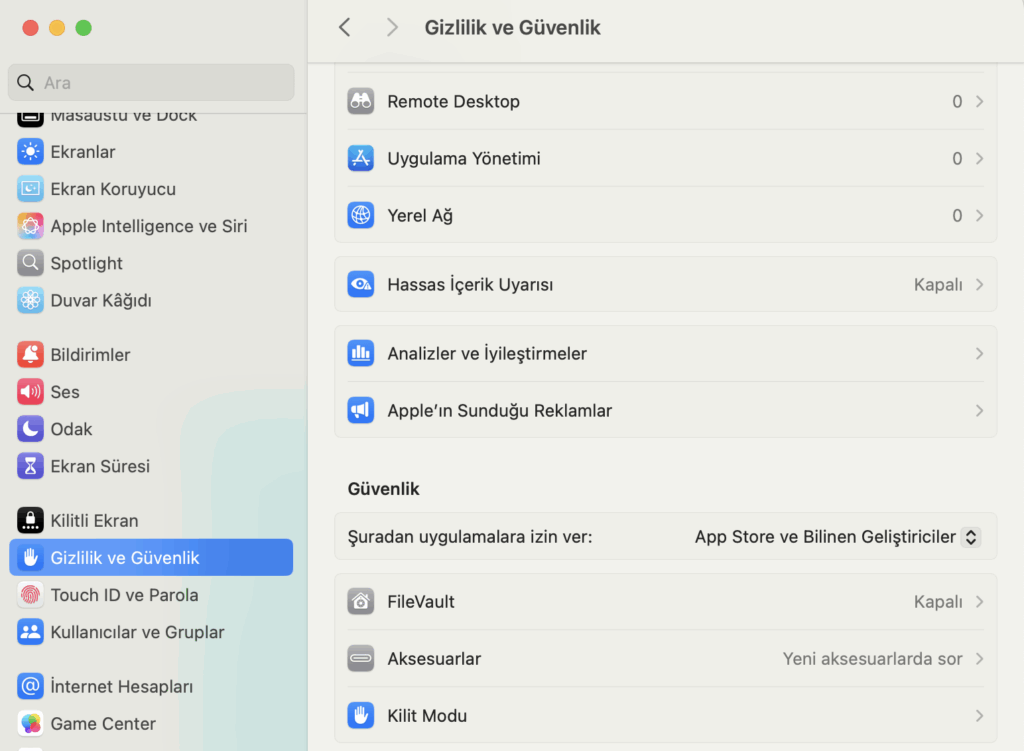Open Hassas İçerik Uyarısı Kapalı chevron
The height and width of the screenshot is (751, 1024).
click(979, 284)
